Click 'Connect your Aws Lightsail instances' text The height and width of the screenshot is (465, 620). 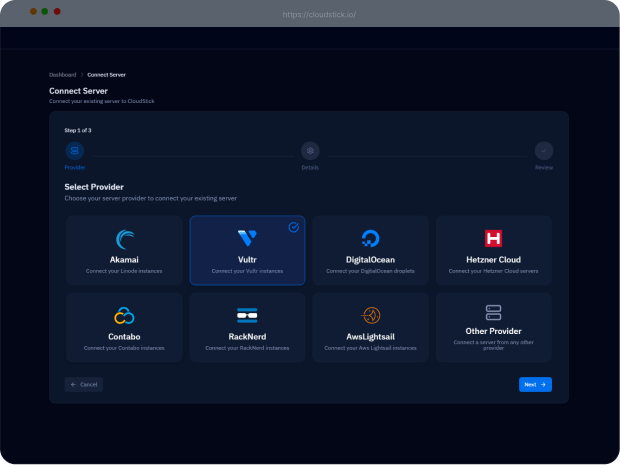tap(370, 348)
